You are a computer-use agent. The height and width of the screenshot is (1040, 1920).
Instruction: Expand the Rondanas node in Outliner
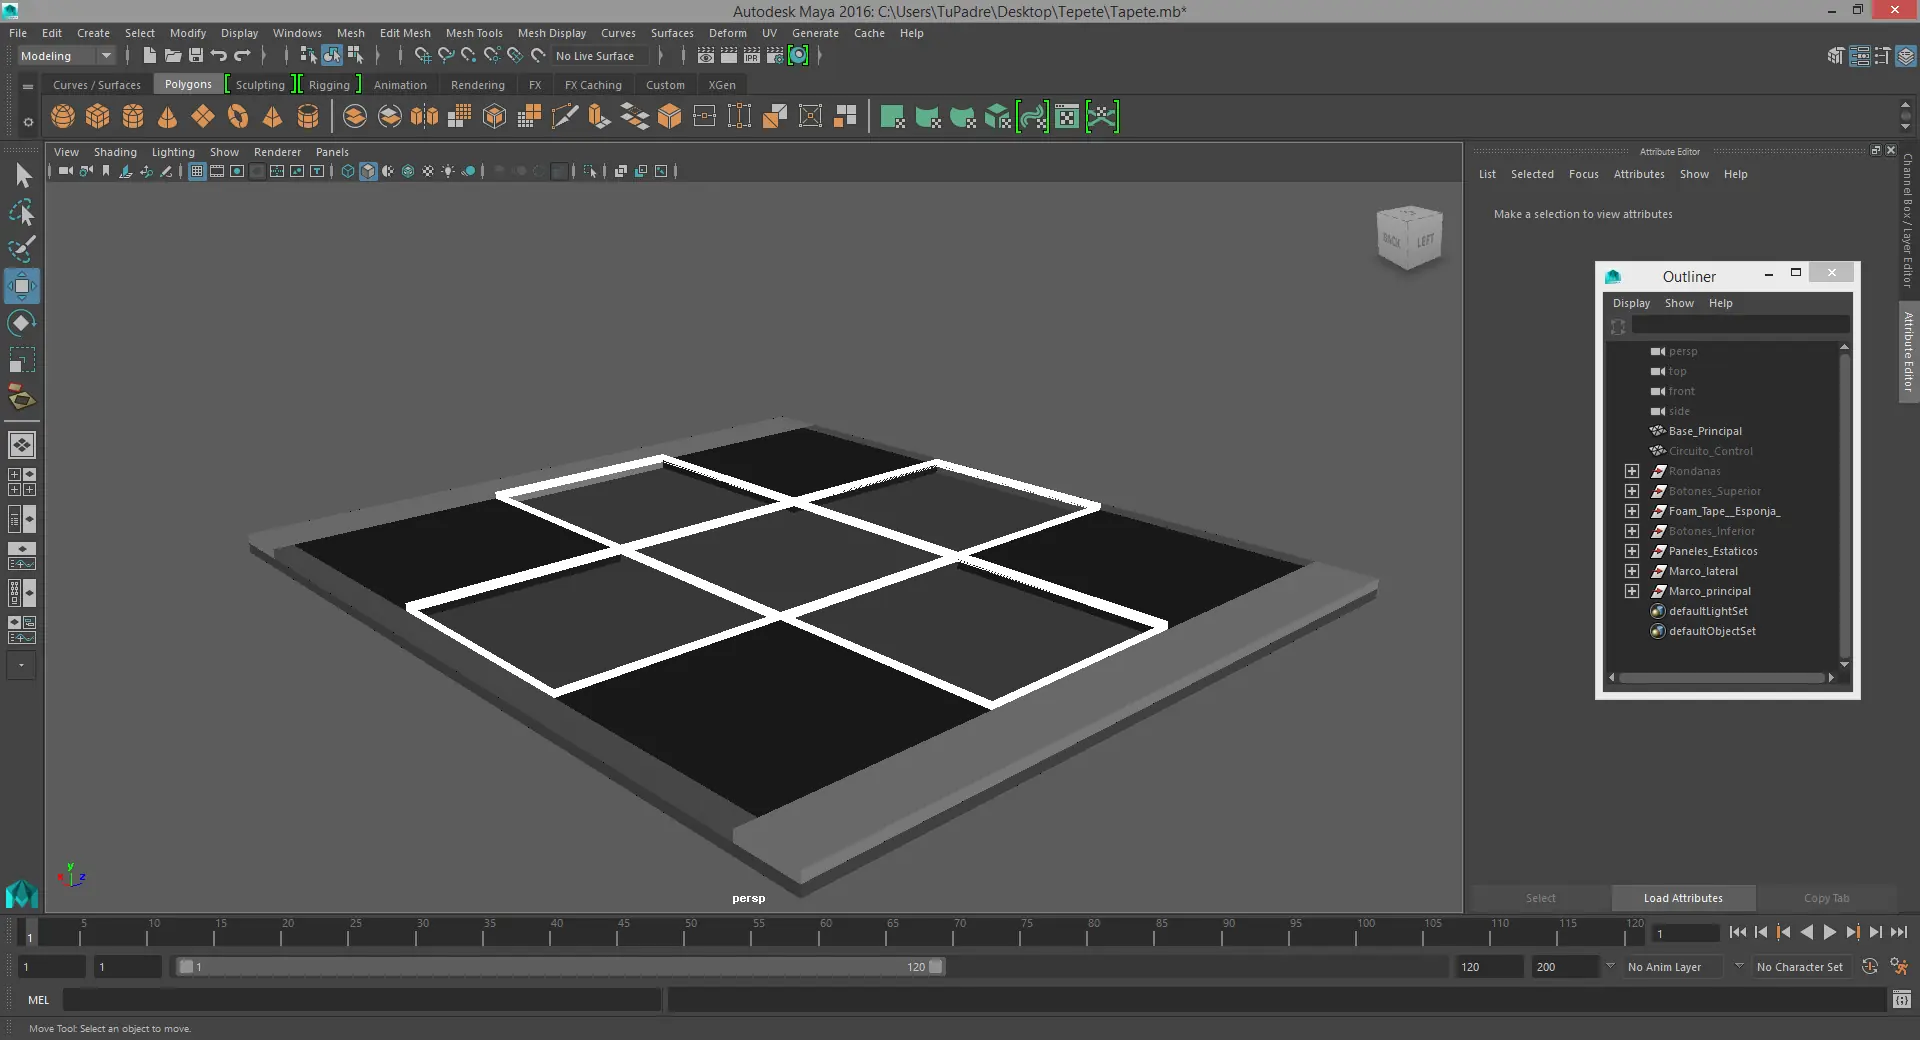pos(1632,471)
